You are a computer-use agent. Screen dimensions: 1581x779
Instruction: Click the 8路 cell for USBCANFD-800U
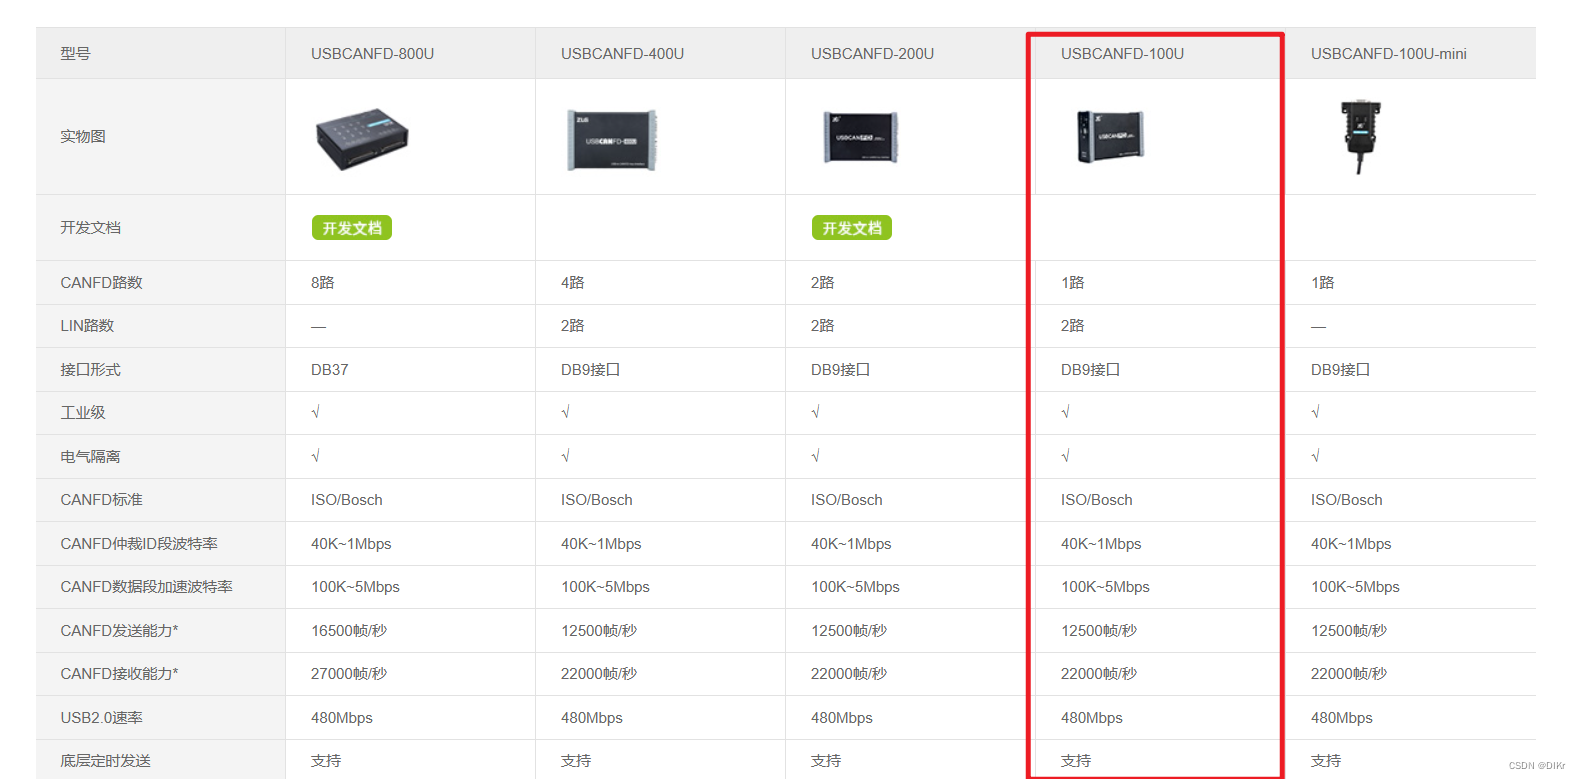pyautogui.click(x=322, y=283)
